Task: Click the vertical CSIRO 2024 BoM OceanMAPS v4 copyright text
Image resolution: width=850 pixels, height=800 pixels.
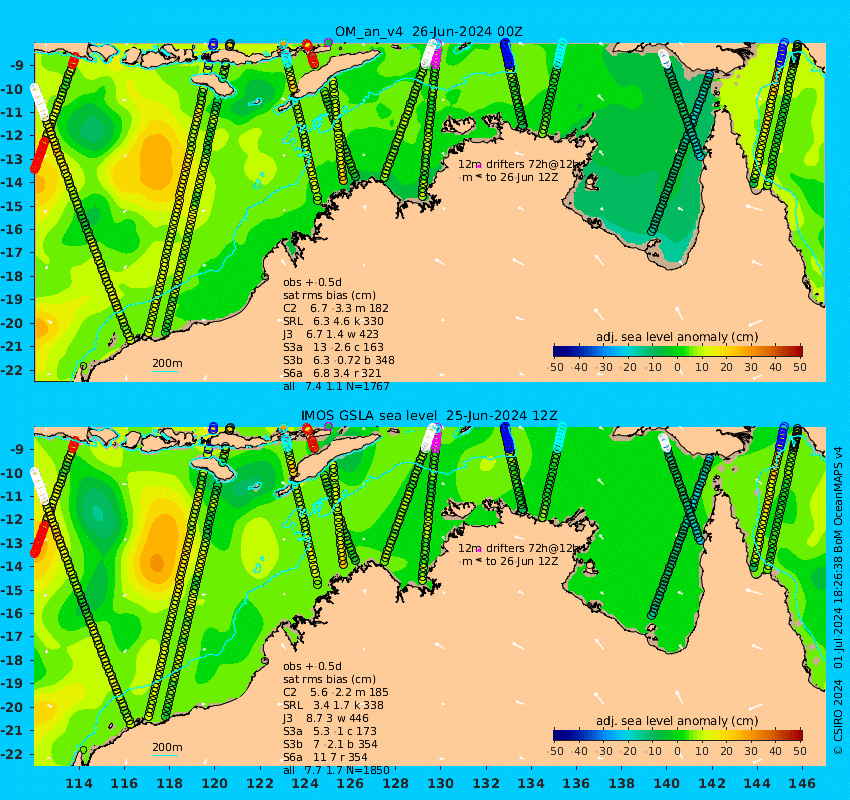Action: click(838, 601)
